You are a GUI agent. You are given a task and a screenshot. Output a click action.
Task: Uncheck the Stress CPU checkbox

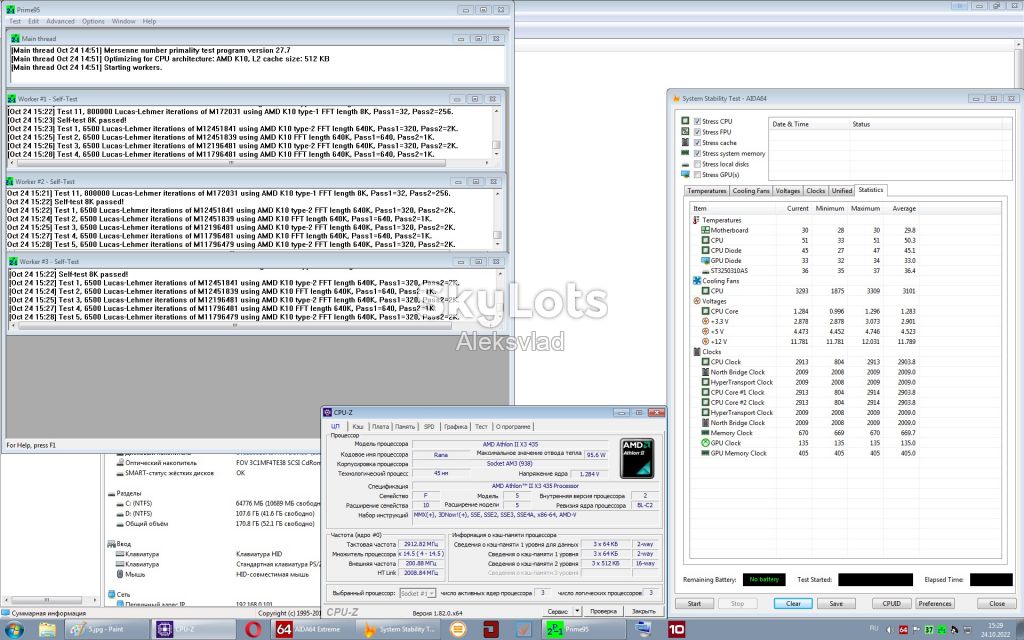point(697,121)
